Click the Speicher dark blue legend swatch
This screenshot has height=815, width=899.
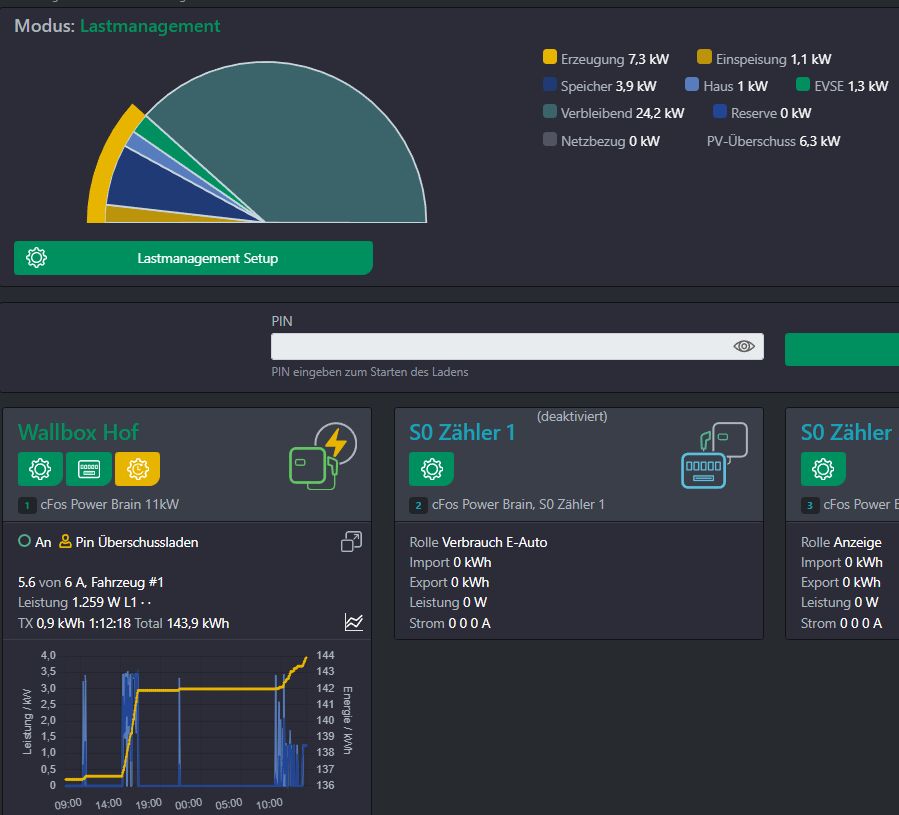[x=550, y=84]
